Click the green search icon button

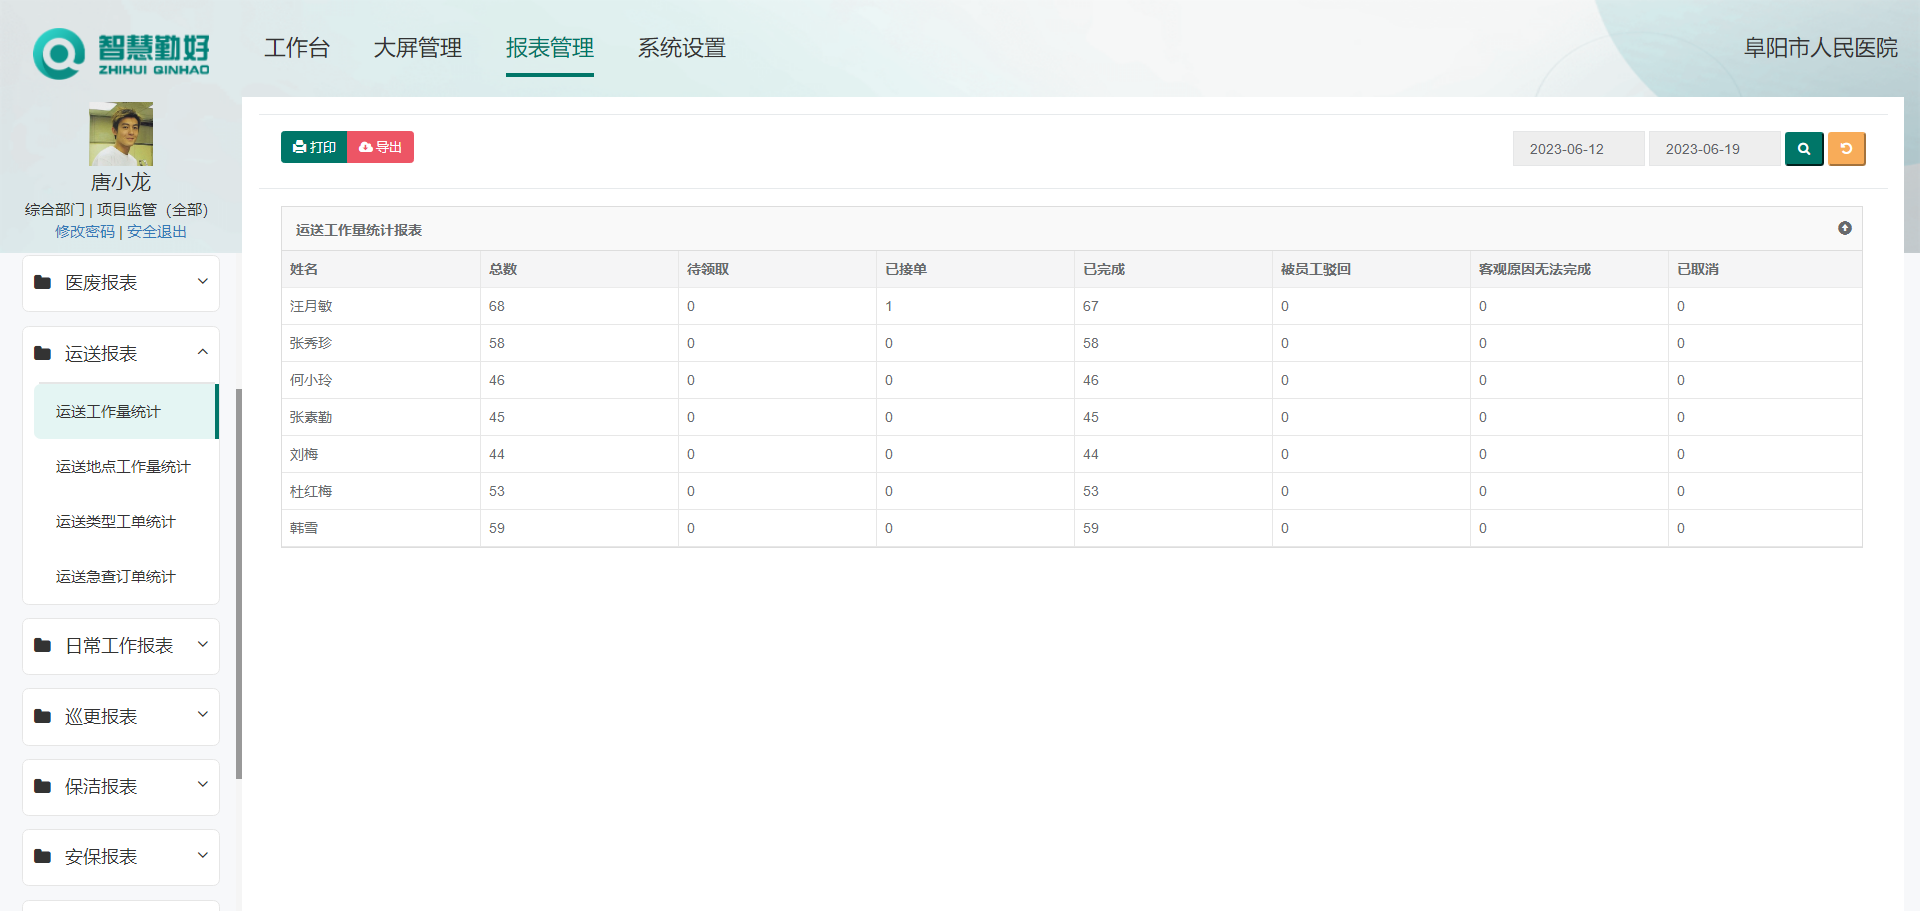point(1804,149)
